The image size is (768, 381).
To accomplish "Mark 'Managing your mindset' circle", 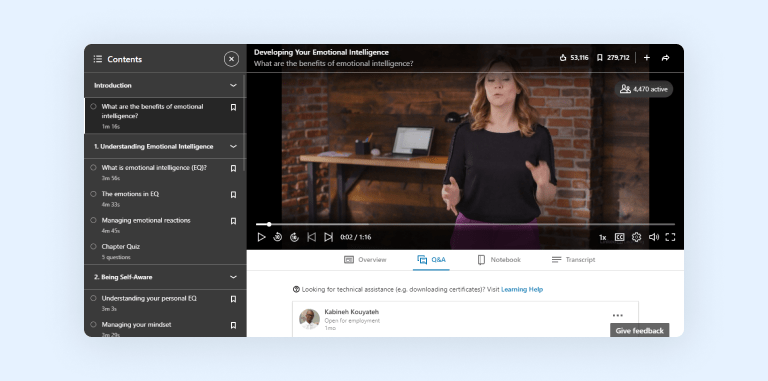I will (94, 324).
